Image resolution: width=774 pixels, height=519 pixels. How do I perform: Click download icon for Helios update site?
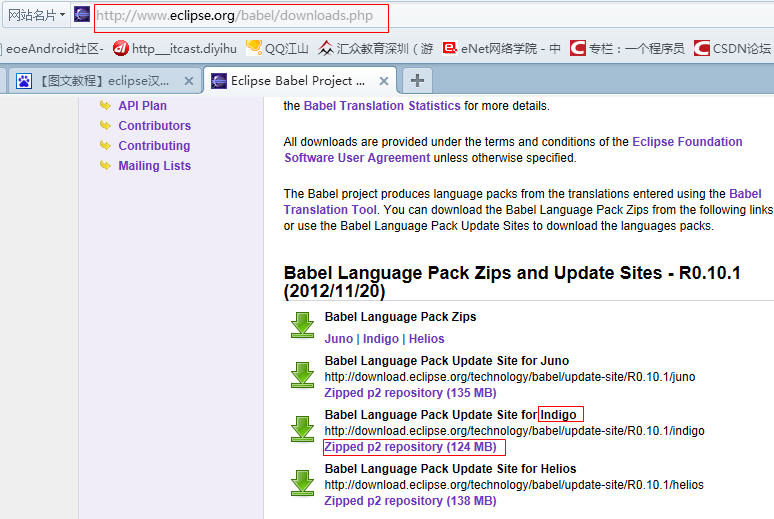302,483
